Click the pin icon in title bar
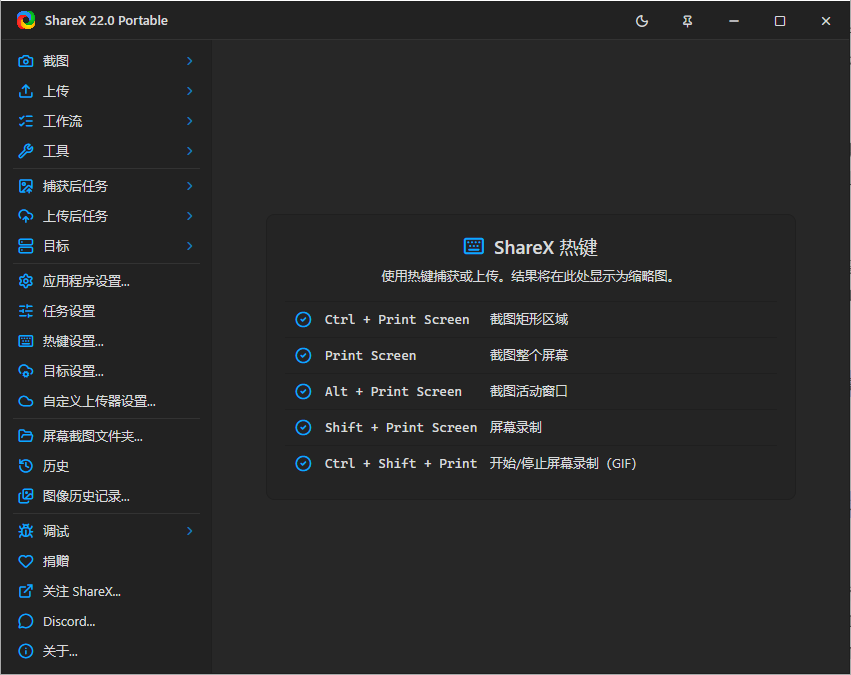This screenshot has width=851, height=675. (688, 21)
